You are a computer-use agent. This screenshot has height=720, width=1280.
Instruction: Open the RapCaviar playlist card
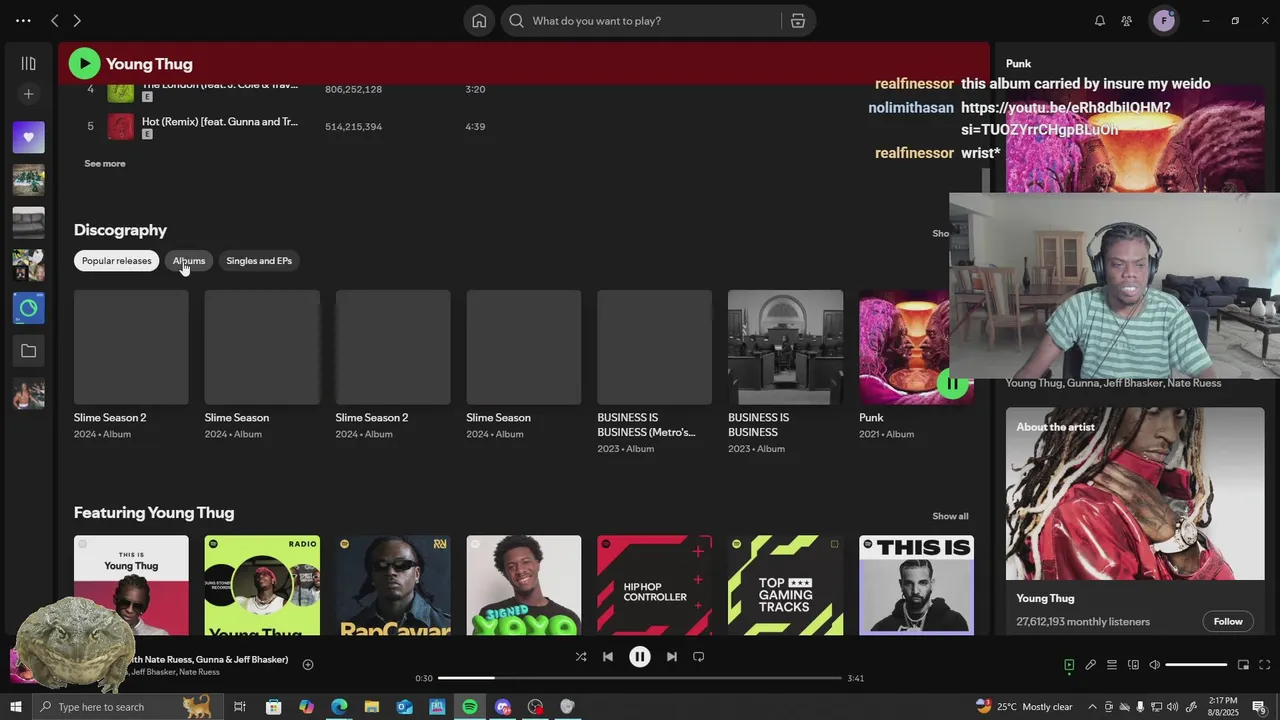click(393, 585)
